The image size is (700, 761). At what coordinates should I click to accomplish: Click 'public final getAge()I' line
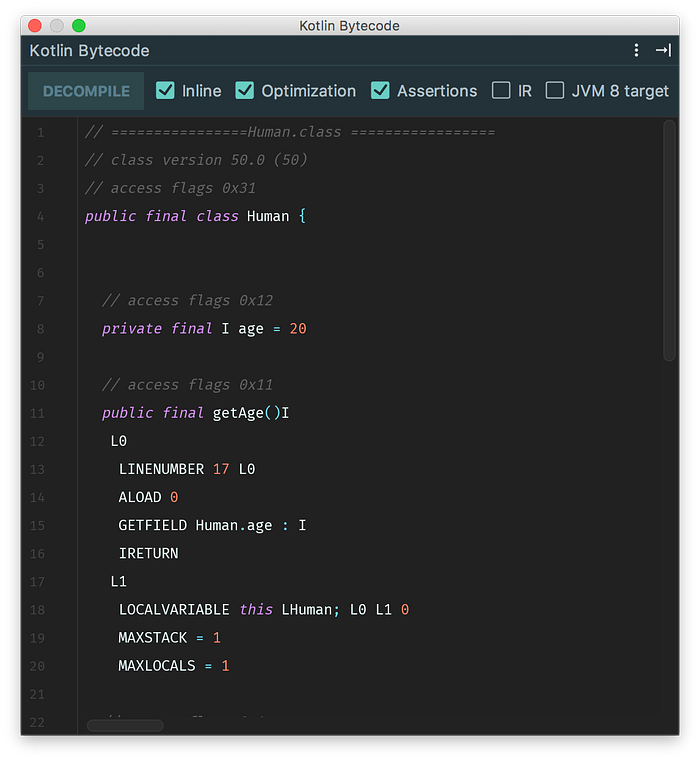196,413
